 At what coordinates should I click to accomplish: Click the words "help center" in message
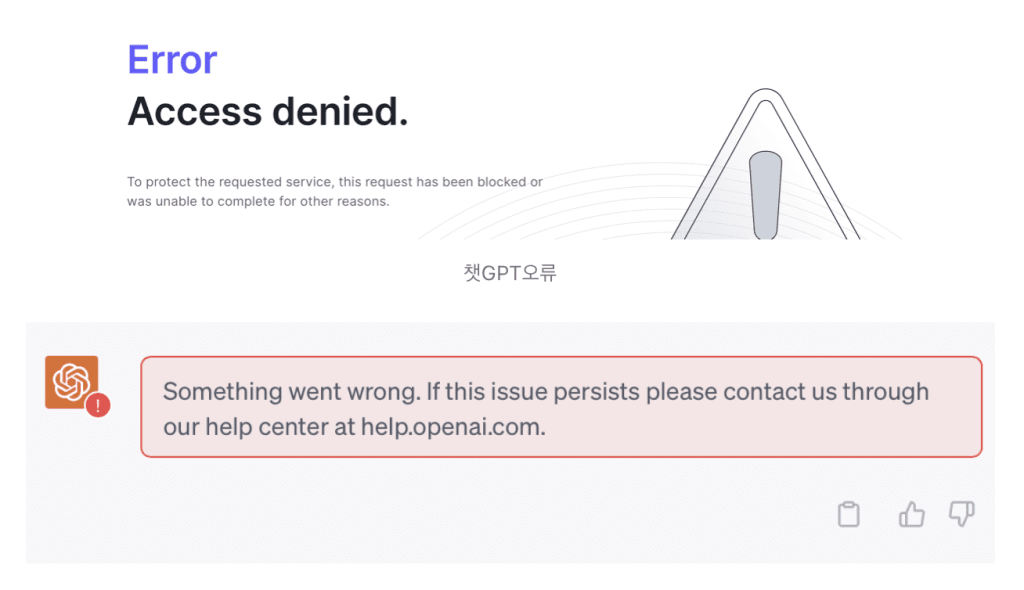pyautogui.click(x=260, y=427)
